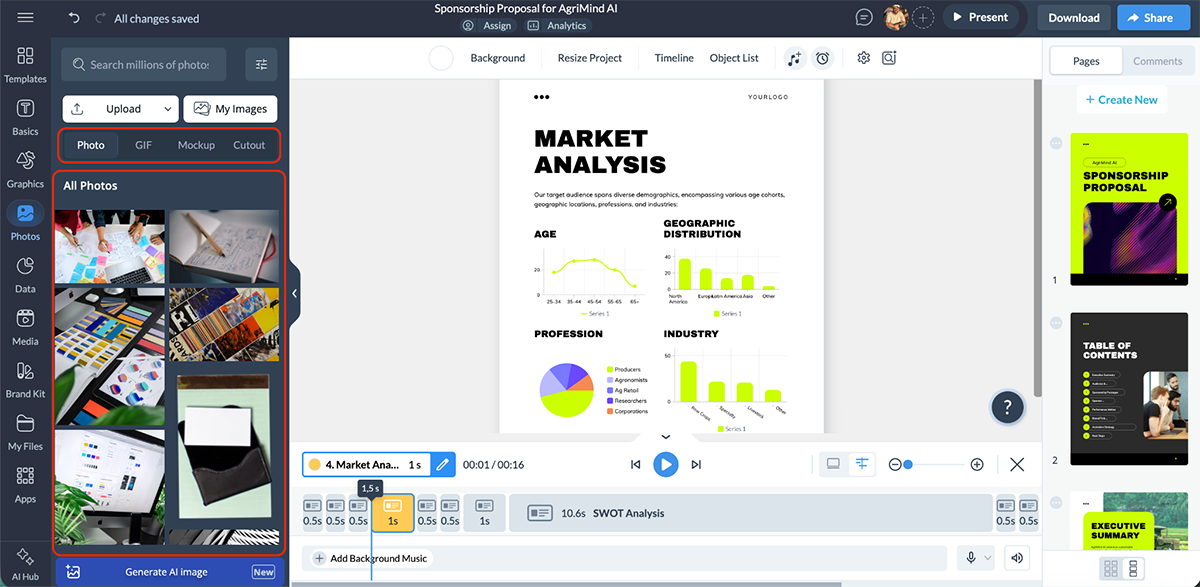Click the find and replace icon
Image resolution: width=1200 pixels, height=587 pixels.
(x=890, y=58)
